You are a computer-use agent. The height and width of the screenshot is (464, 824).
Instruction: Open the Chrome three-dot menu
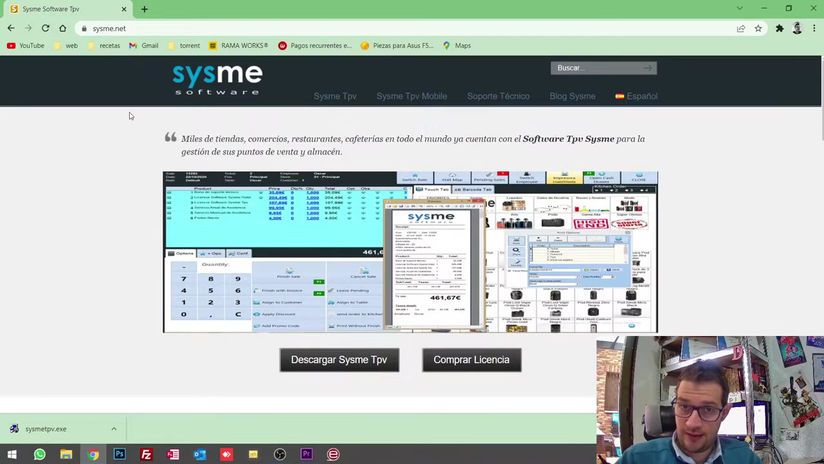pyautogui.click(x=814, y=28)
